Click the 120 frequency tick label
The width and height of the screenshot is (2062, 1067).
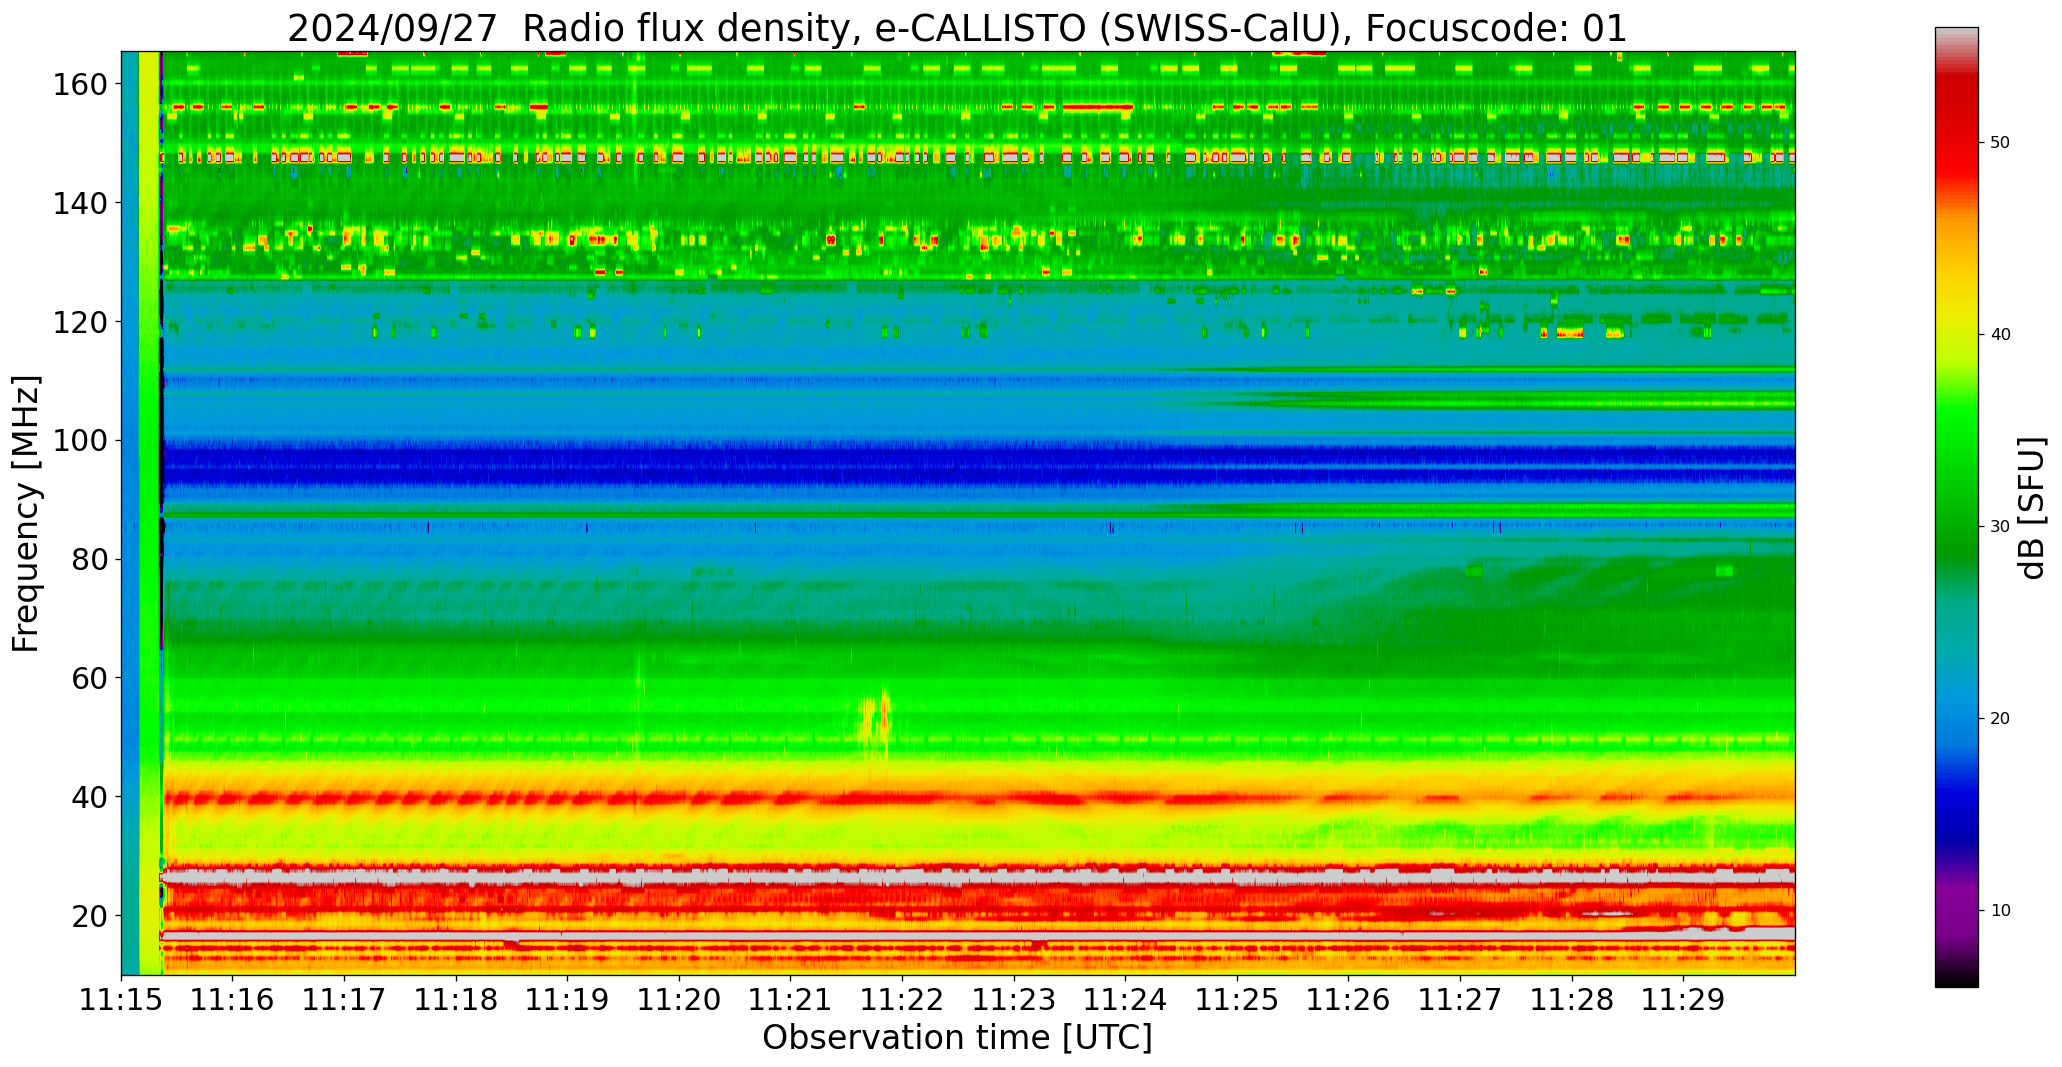(x=81, y=322)
